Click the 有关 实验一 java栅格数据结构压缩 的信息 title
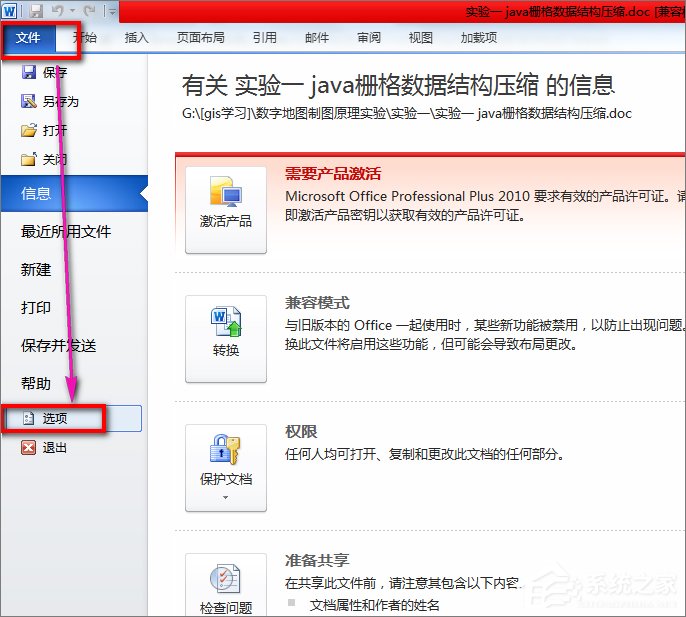 pyautogui.click(x=399, y=85)
